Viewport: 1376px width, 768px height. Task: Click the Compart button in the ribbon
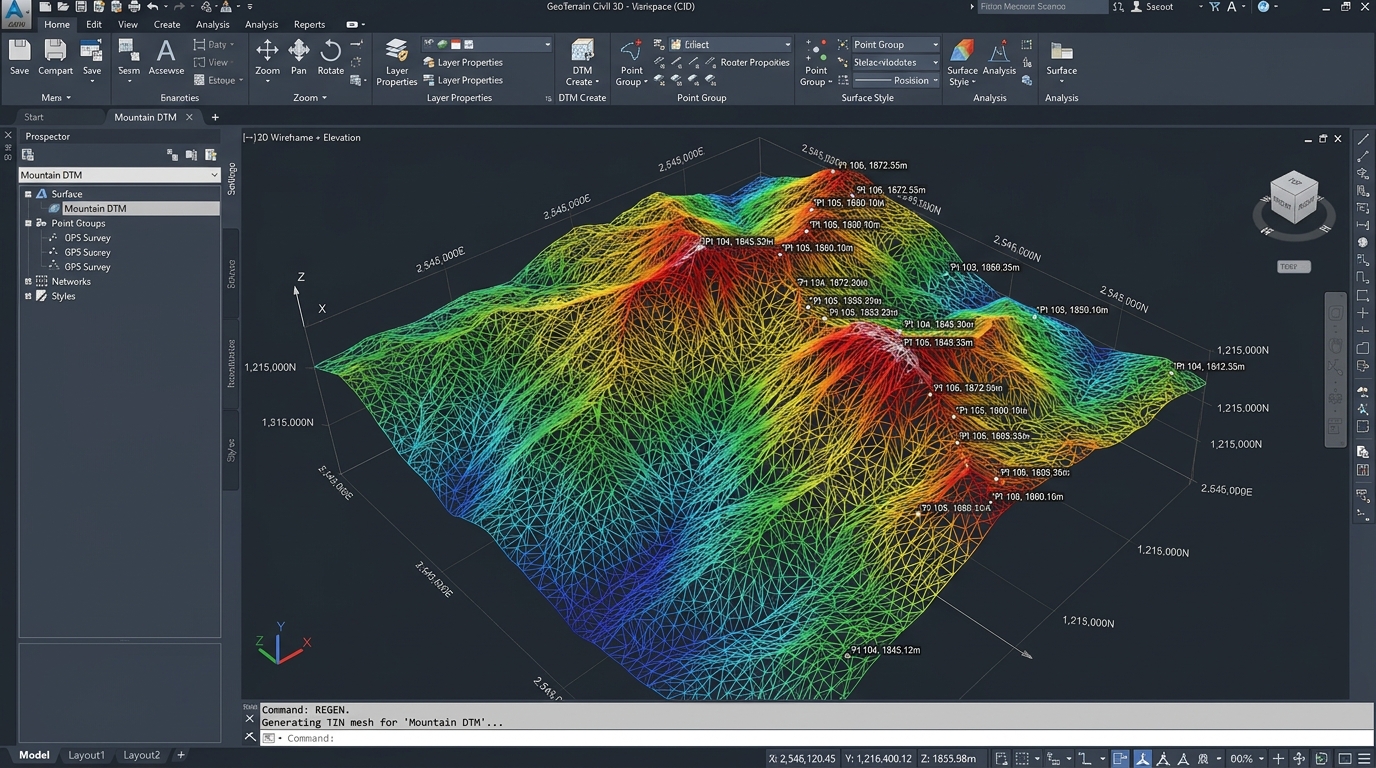pyautogui.click(x=55, y=57)
